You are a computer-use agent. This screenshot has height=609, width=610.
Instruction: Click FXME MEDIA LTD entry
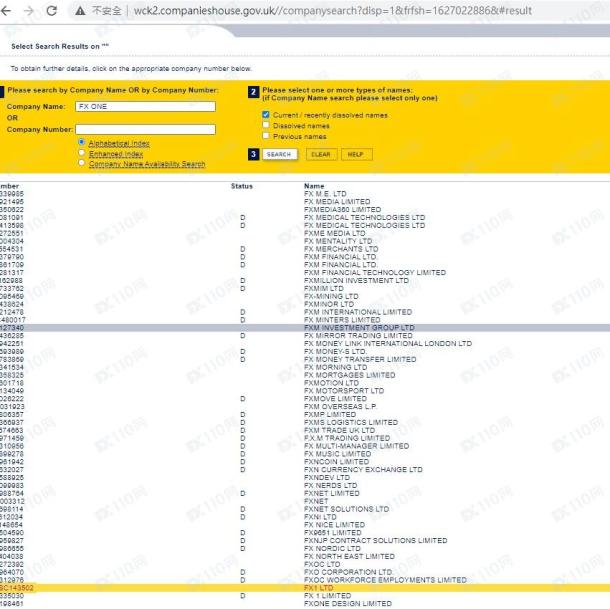coord(335,233)
